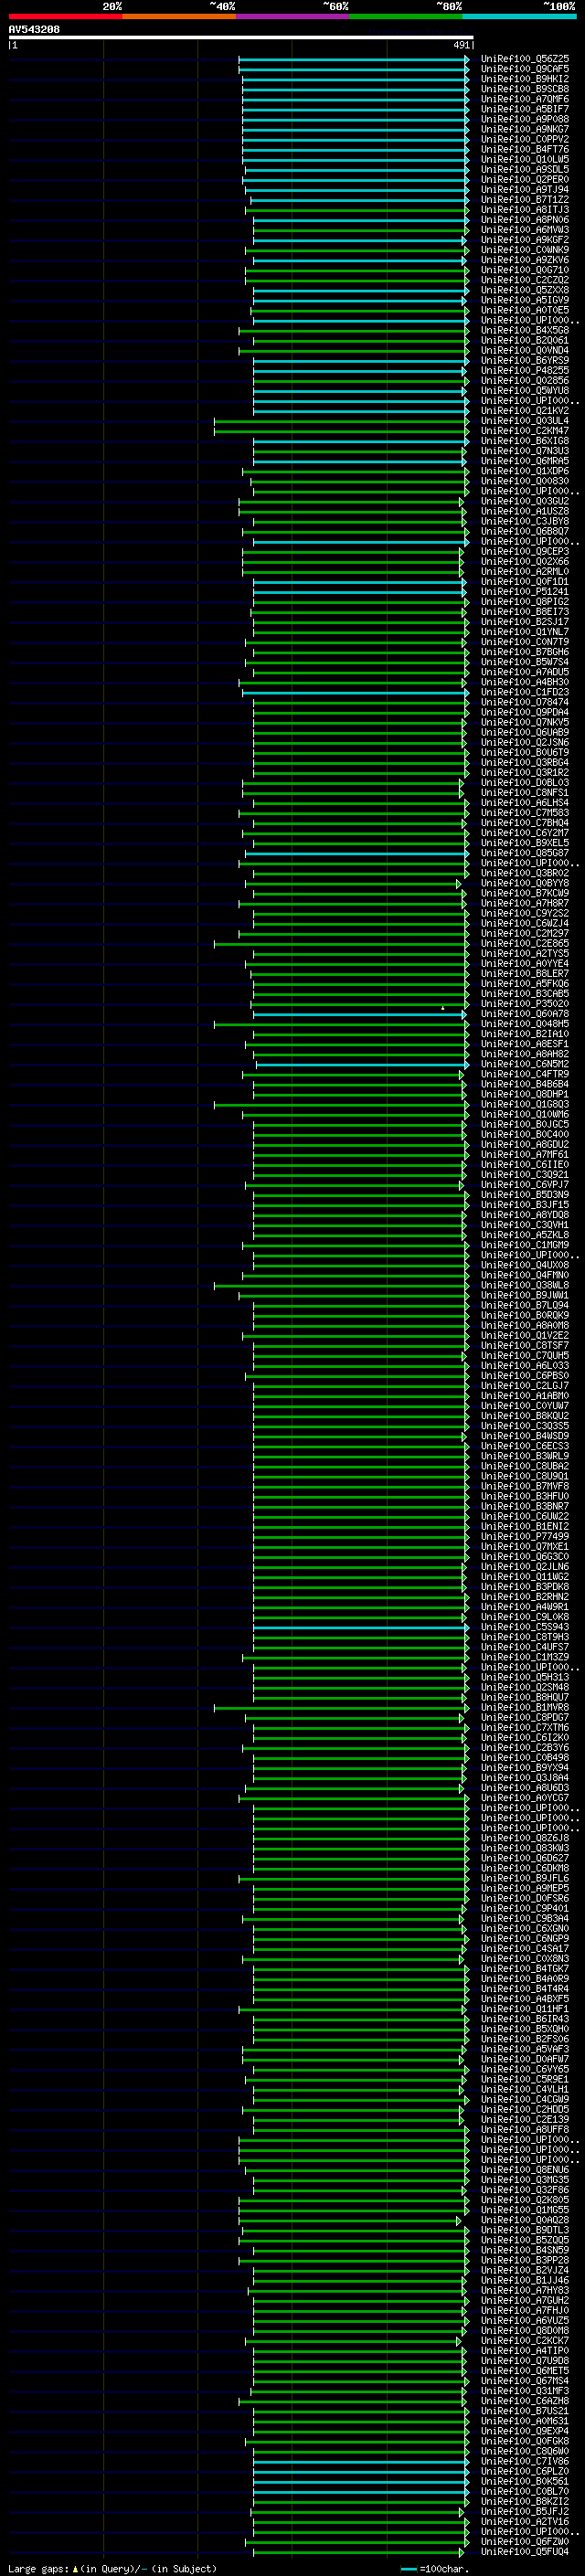Select hit UniRef100_A7GUH2
Image resolution: width=585 pixels, height=2576 pixels.
click(x=525, y=2300)
